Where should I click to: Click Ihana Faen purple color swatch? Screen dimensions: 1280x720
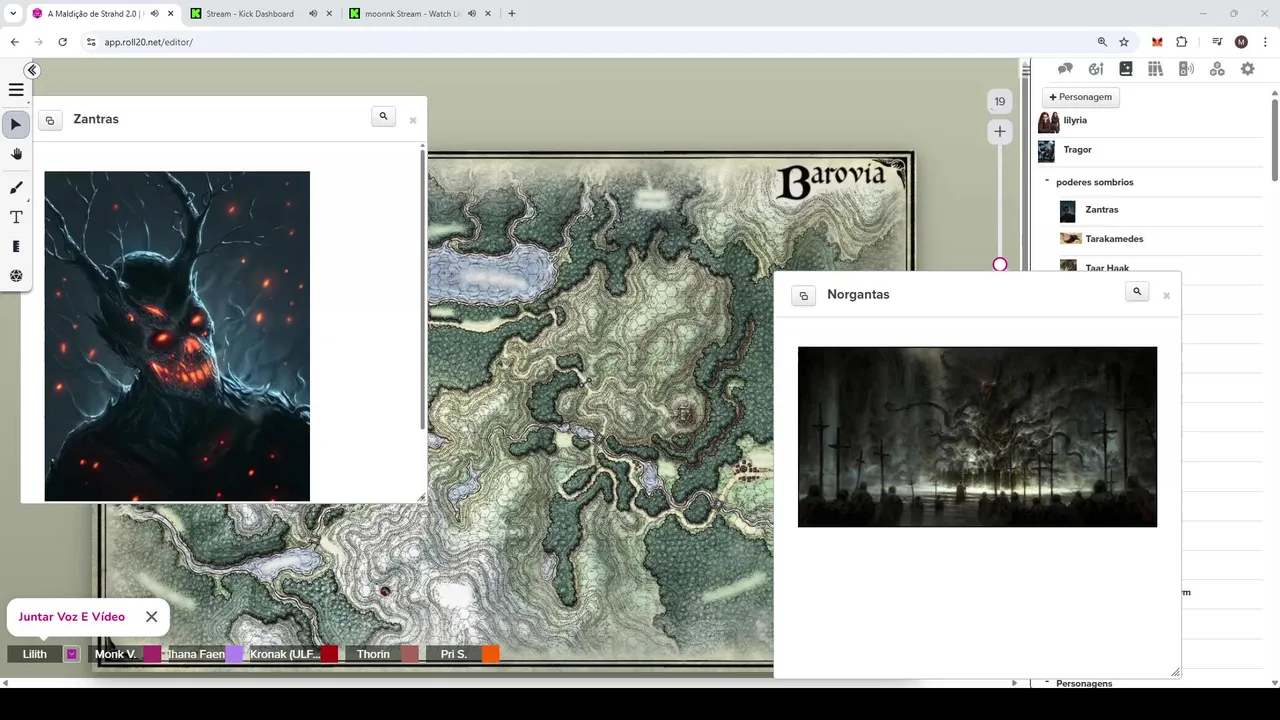point(234,654)
